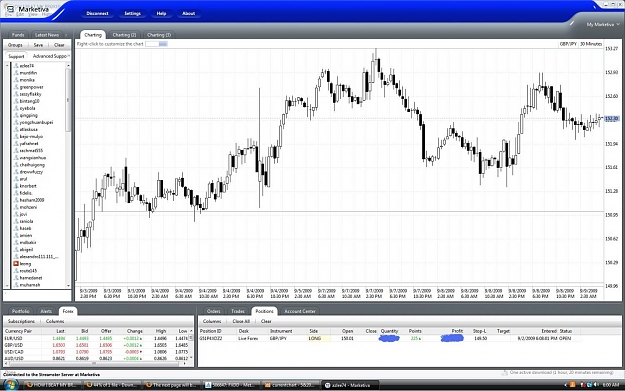Click user icon beside qingping
This screenshot has width=625, height=391.
16,115
